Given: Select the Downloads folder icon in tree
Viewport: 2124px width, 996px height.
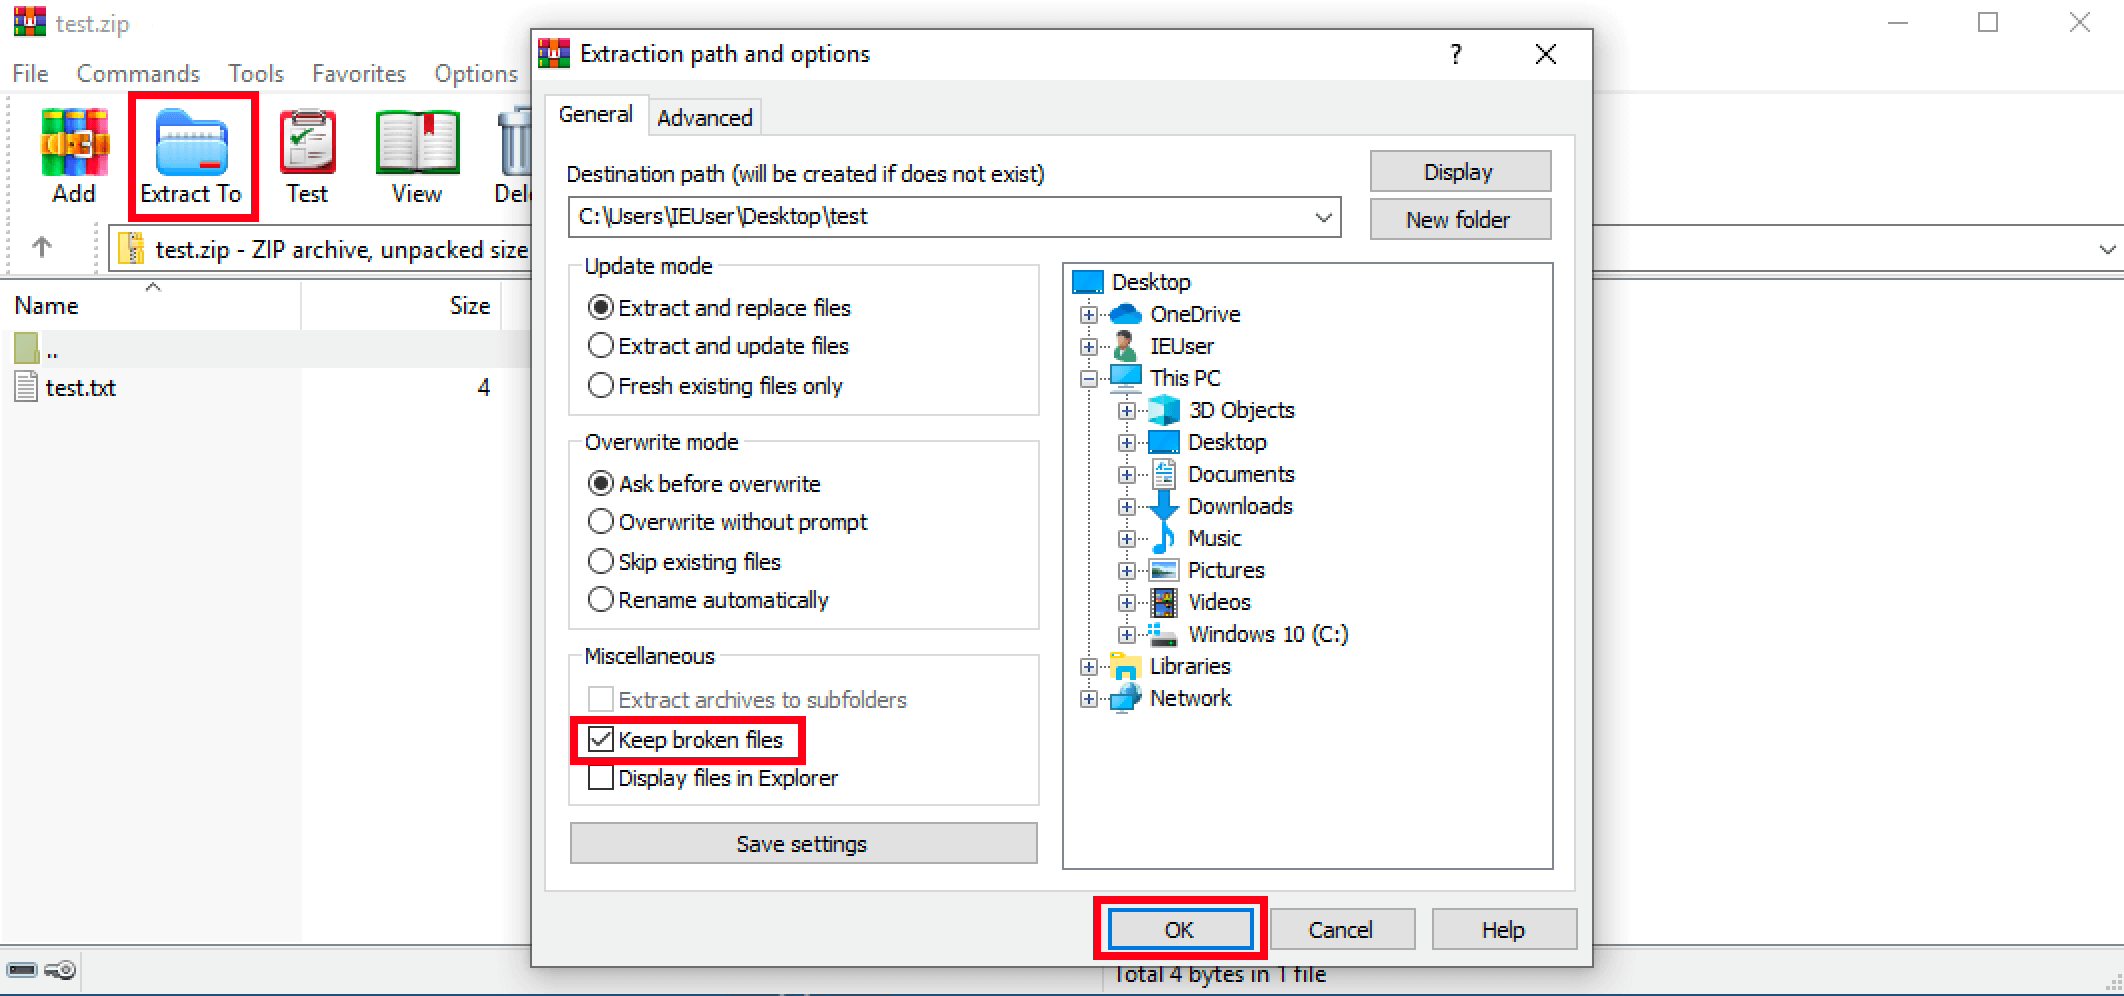Looking at the screenshot, I should 1164,506.
